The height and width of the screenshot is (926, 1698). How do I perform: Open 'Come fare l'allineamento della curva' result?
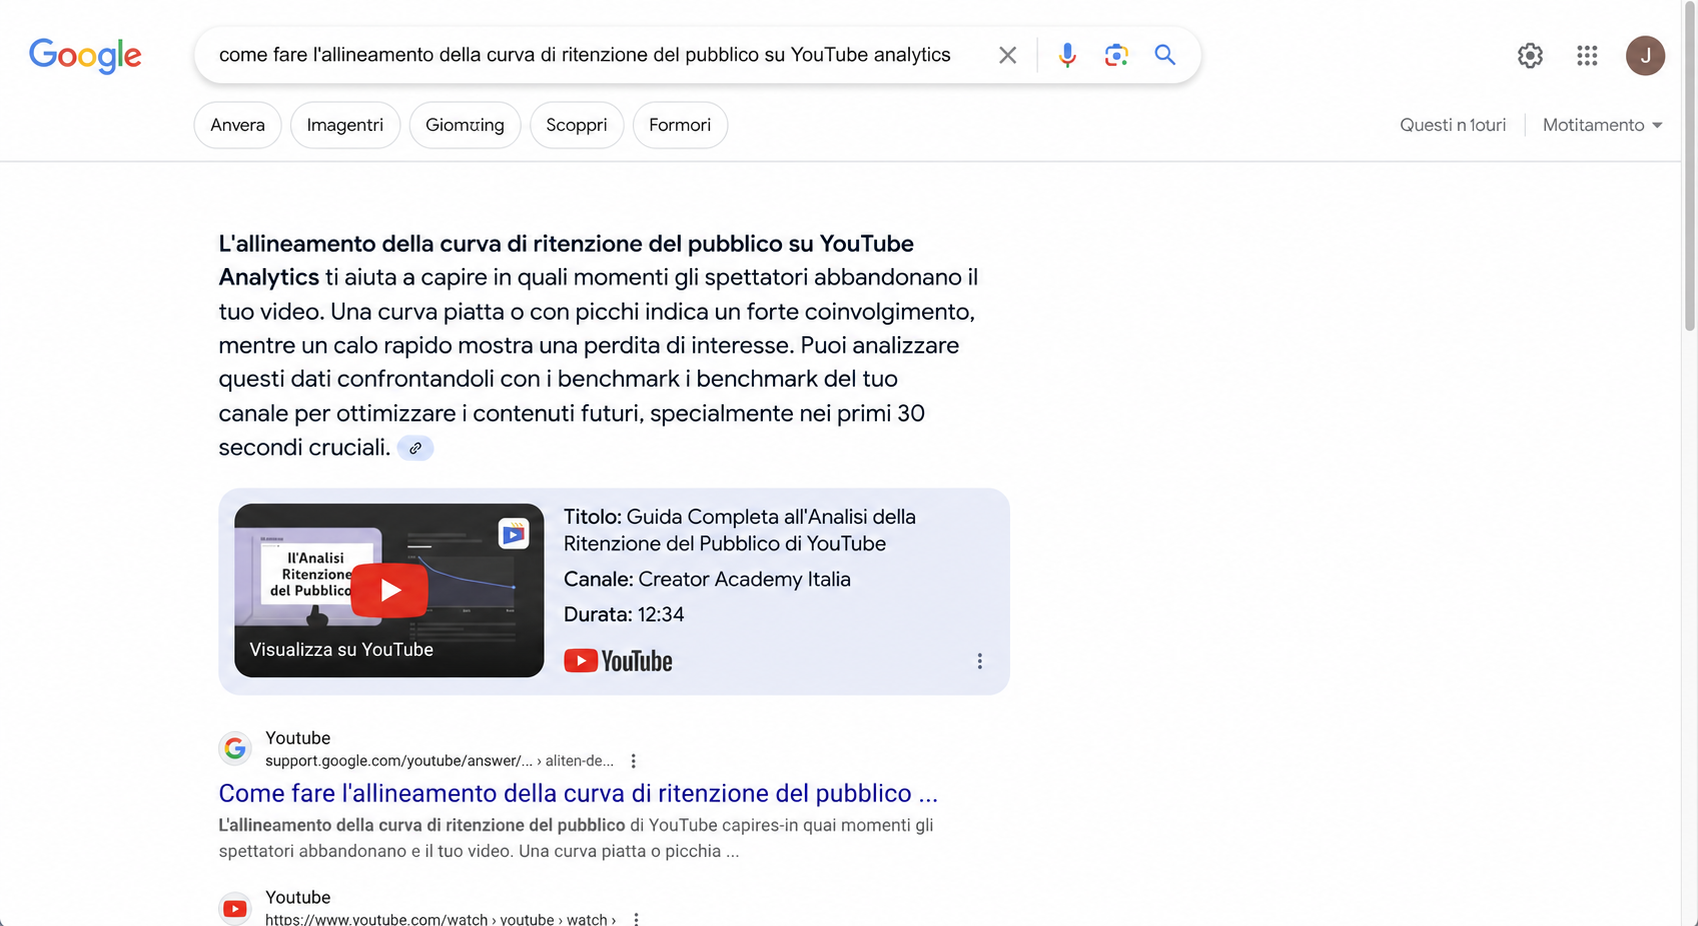pyautogui.click(x=578, y=793)
